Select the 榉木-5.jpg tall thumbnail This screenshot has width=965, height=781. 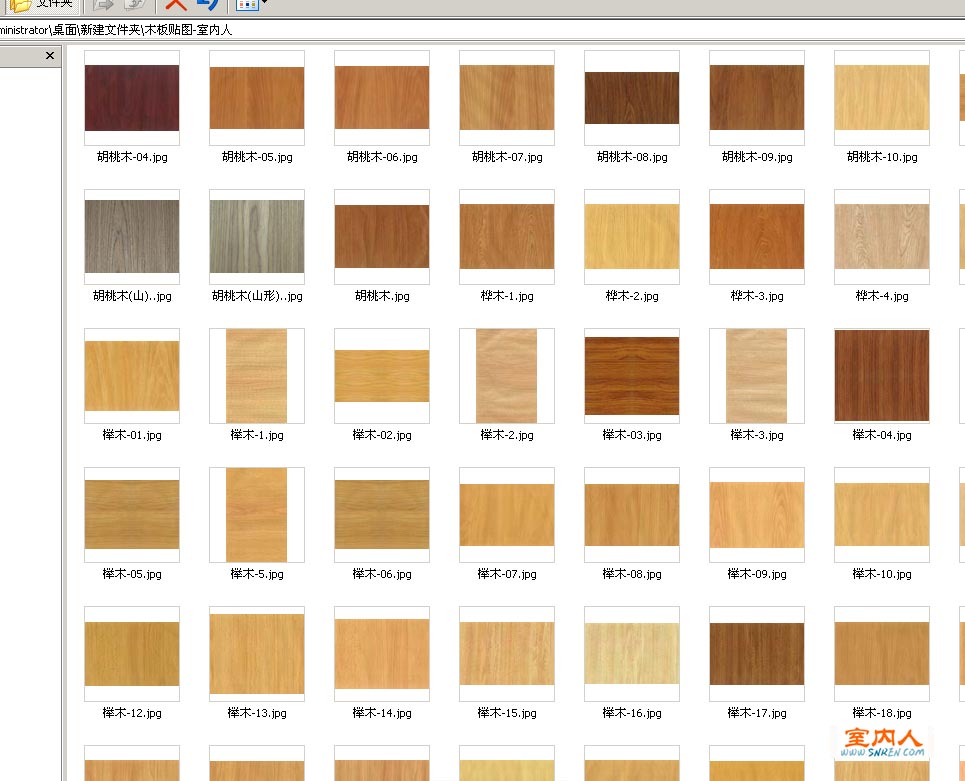257,515
